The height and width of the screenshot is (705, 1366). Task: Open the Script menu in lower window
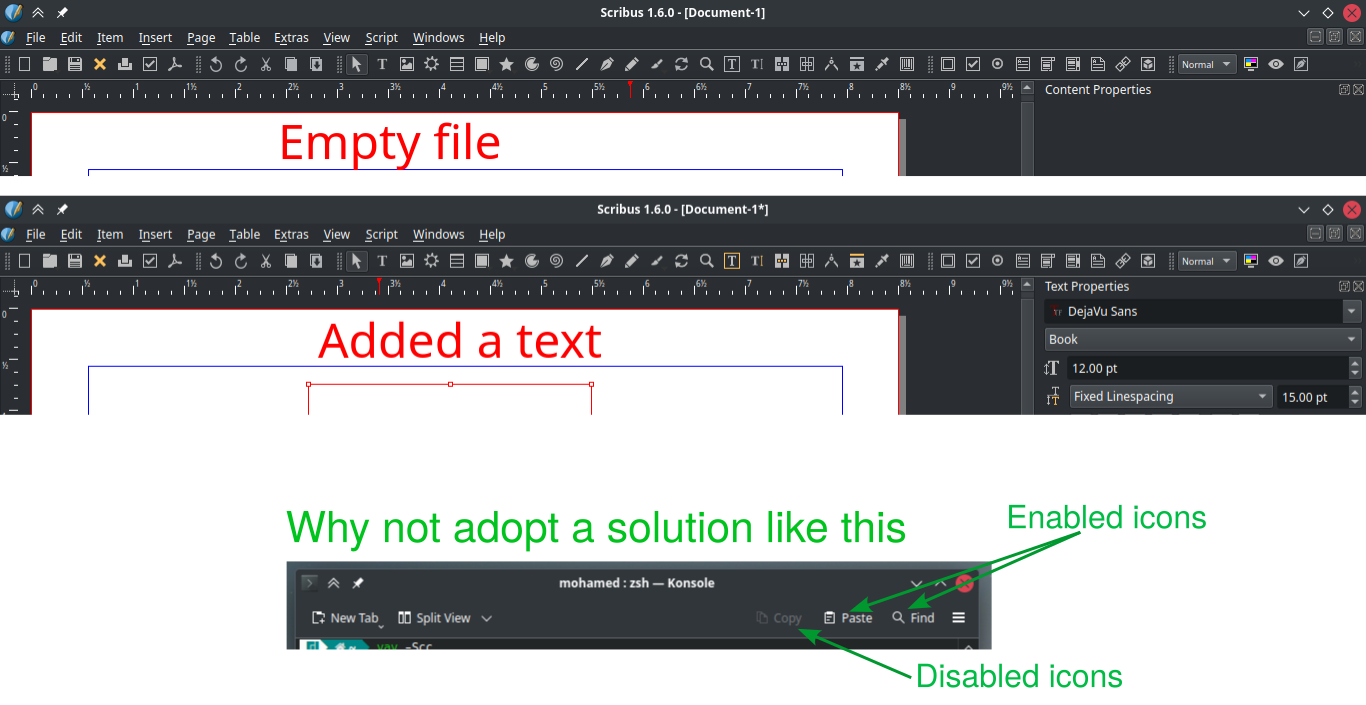pos(381,235)
